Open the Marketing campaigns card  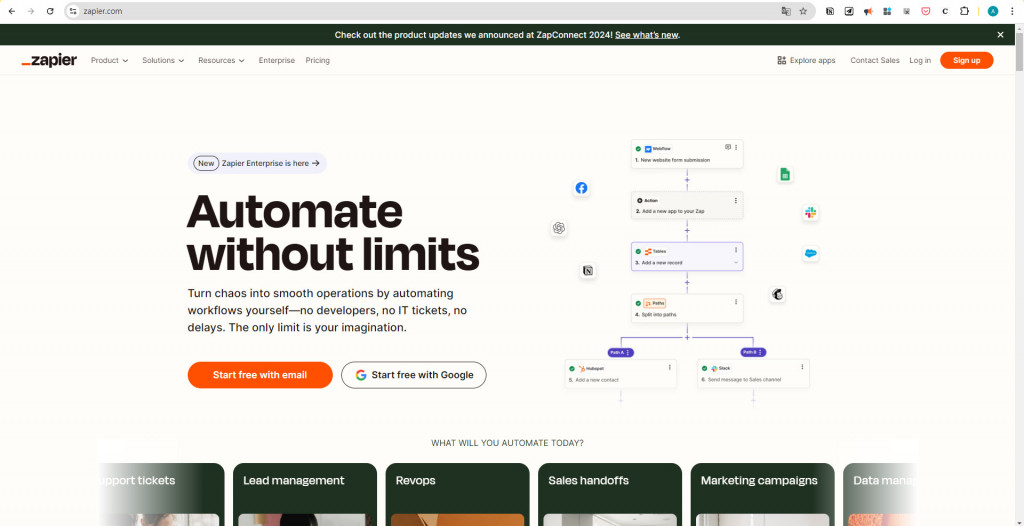point(762,495)
